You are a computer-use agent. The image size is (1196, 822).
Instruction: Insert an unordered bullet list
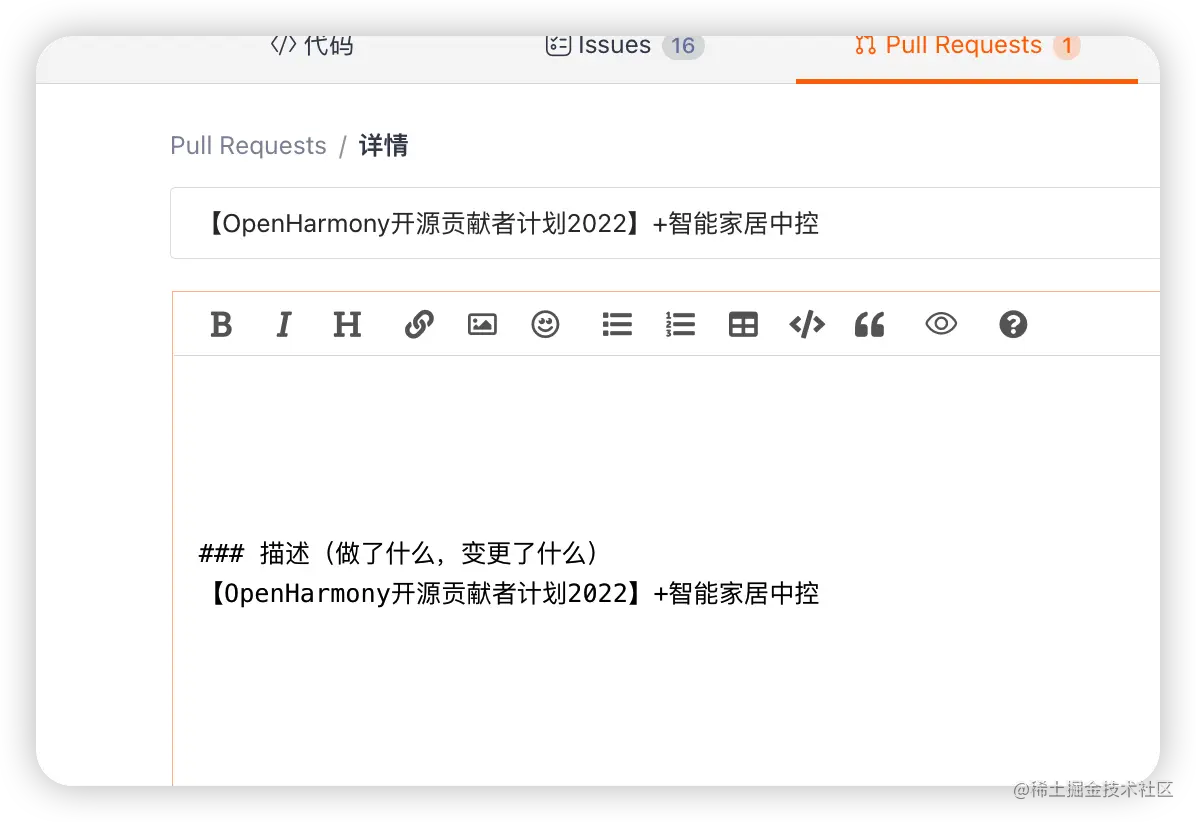(x=617, y=325)
